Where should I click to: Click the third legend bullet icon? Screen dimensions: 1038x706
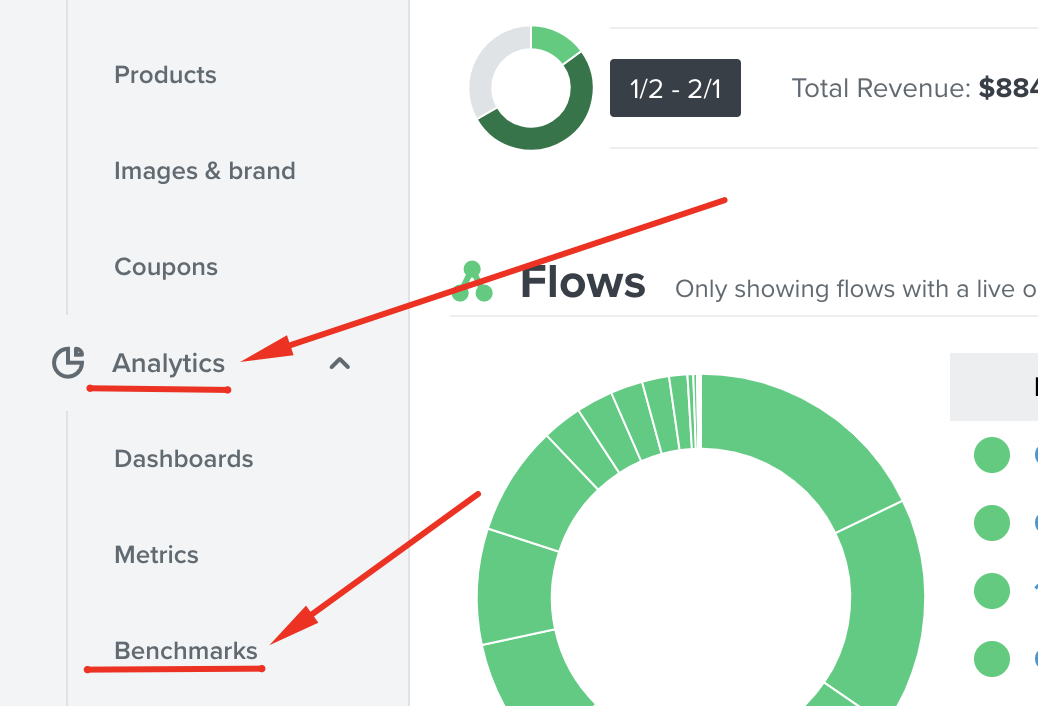click(x=991, y=591)
